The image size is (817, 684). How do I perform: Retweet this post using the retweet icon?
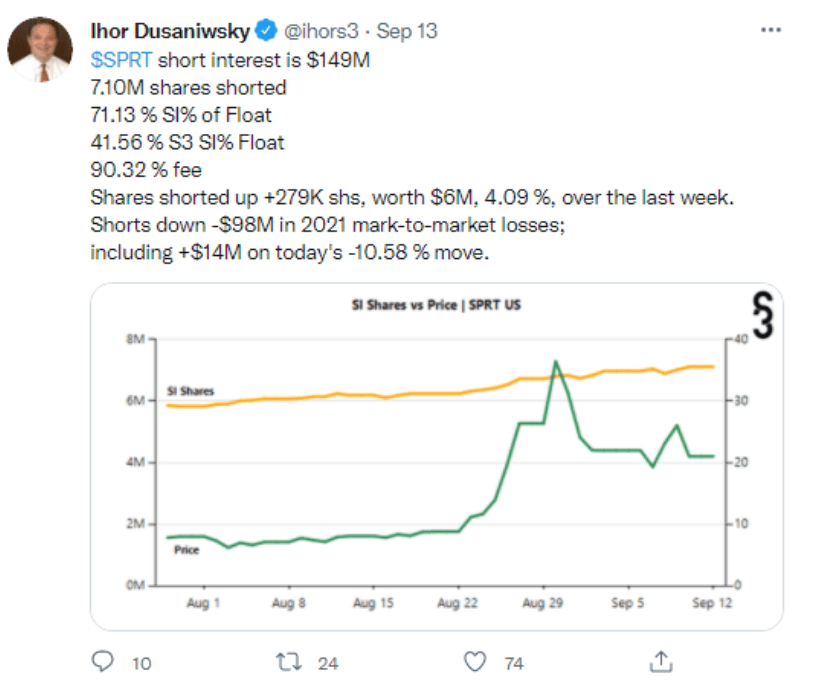point(287,661)
